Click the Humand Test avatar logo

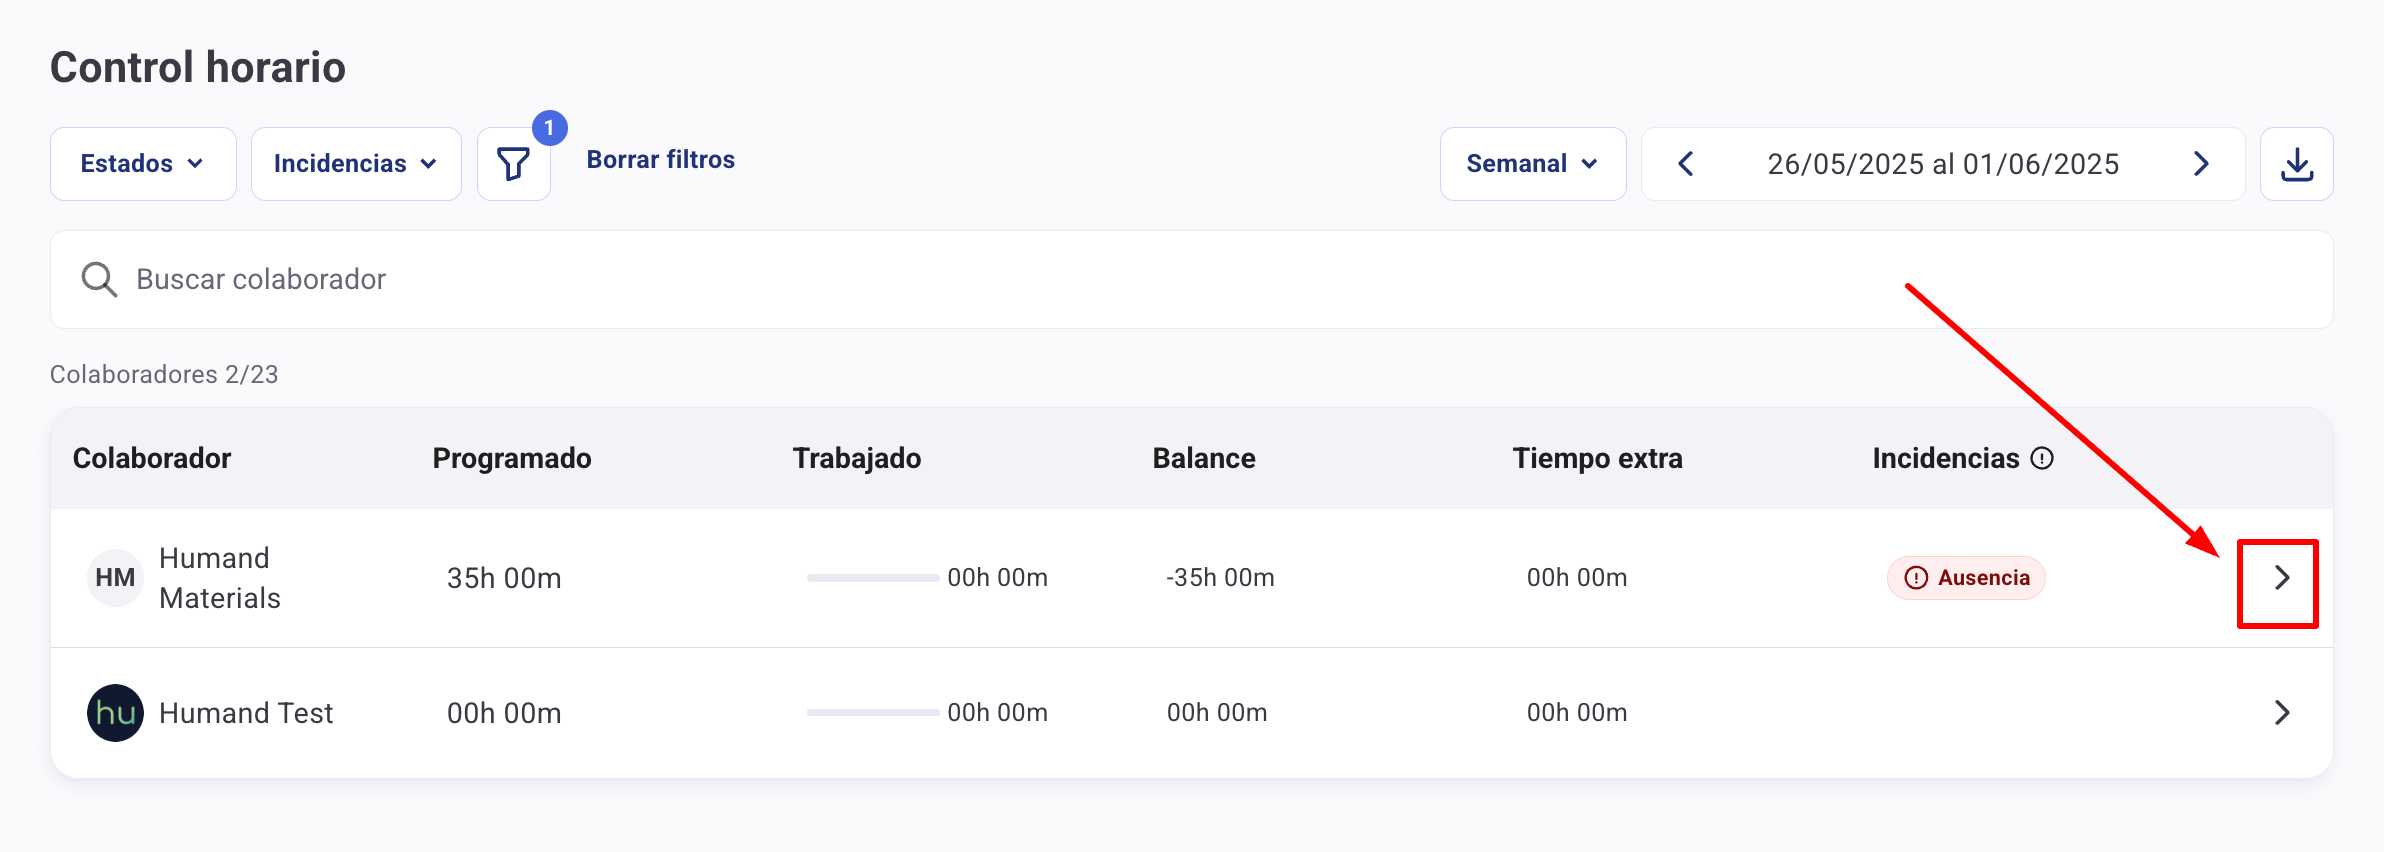tap(115, 713)
